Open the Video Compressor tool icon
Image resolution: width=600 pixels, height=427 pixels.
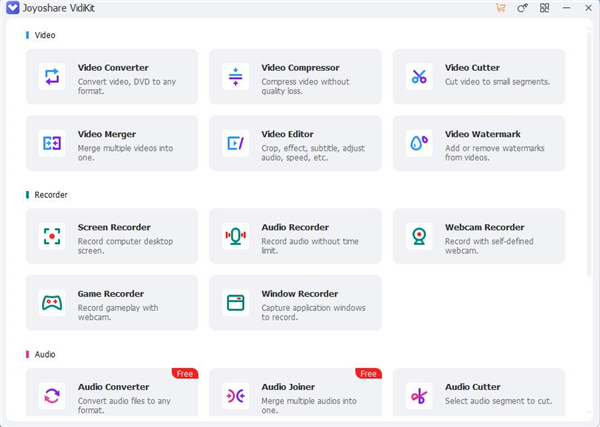pos(235,76)
